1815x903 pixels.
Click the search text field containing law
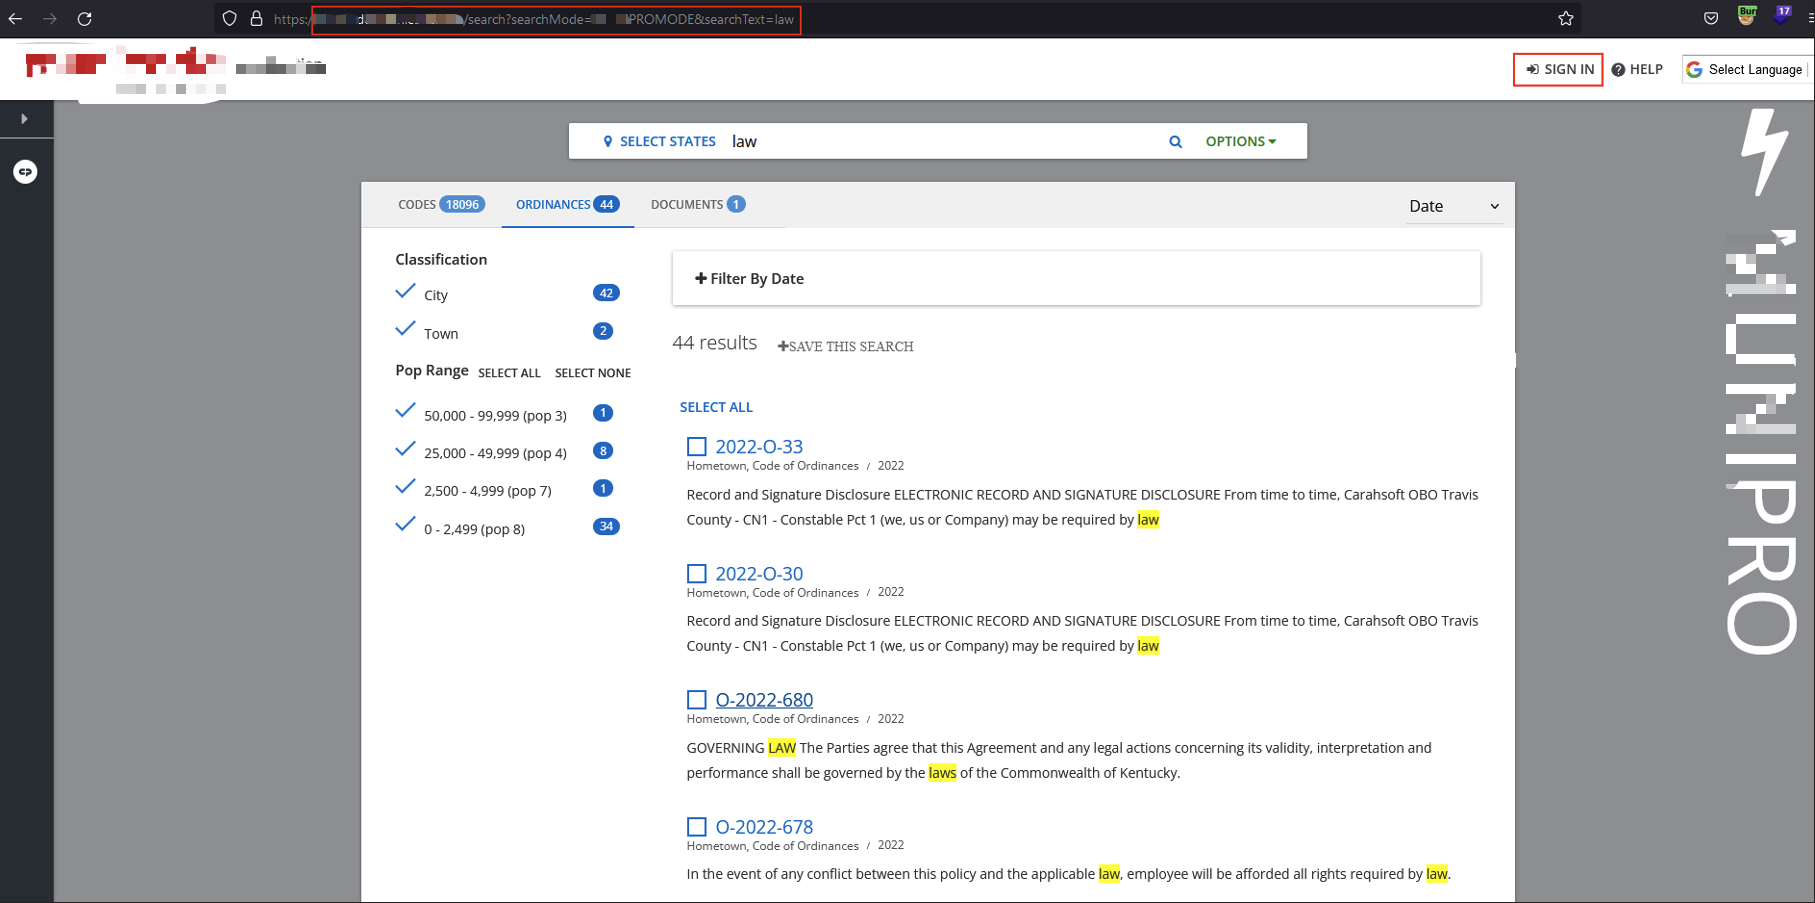tap(940, 142)
